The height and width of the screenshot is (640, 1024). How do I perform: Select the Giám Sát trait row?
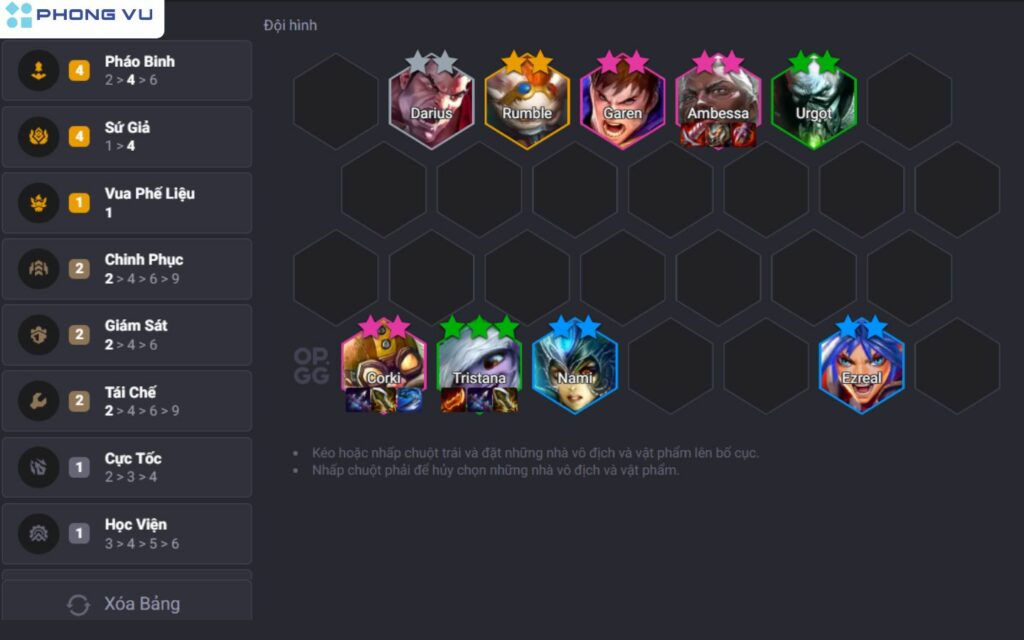pyautogui.click(x=127, y=334)
